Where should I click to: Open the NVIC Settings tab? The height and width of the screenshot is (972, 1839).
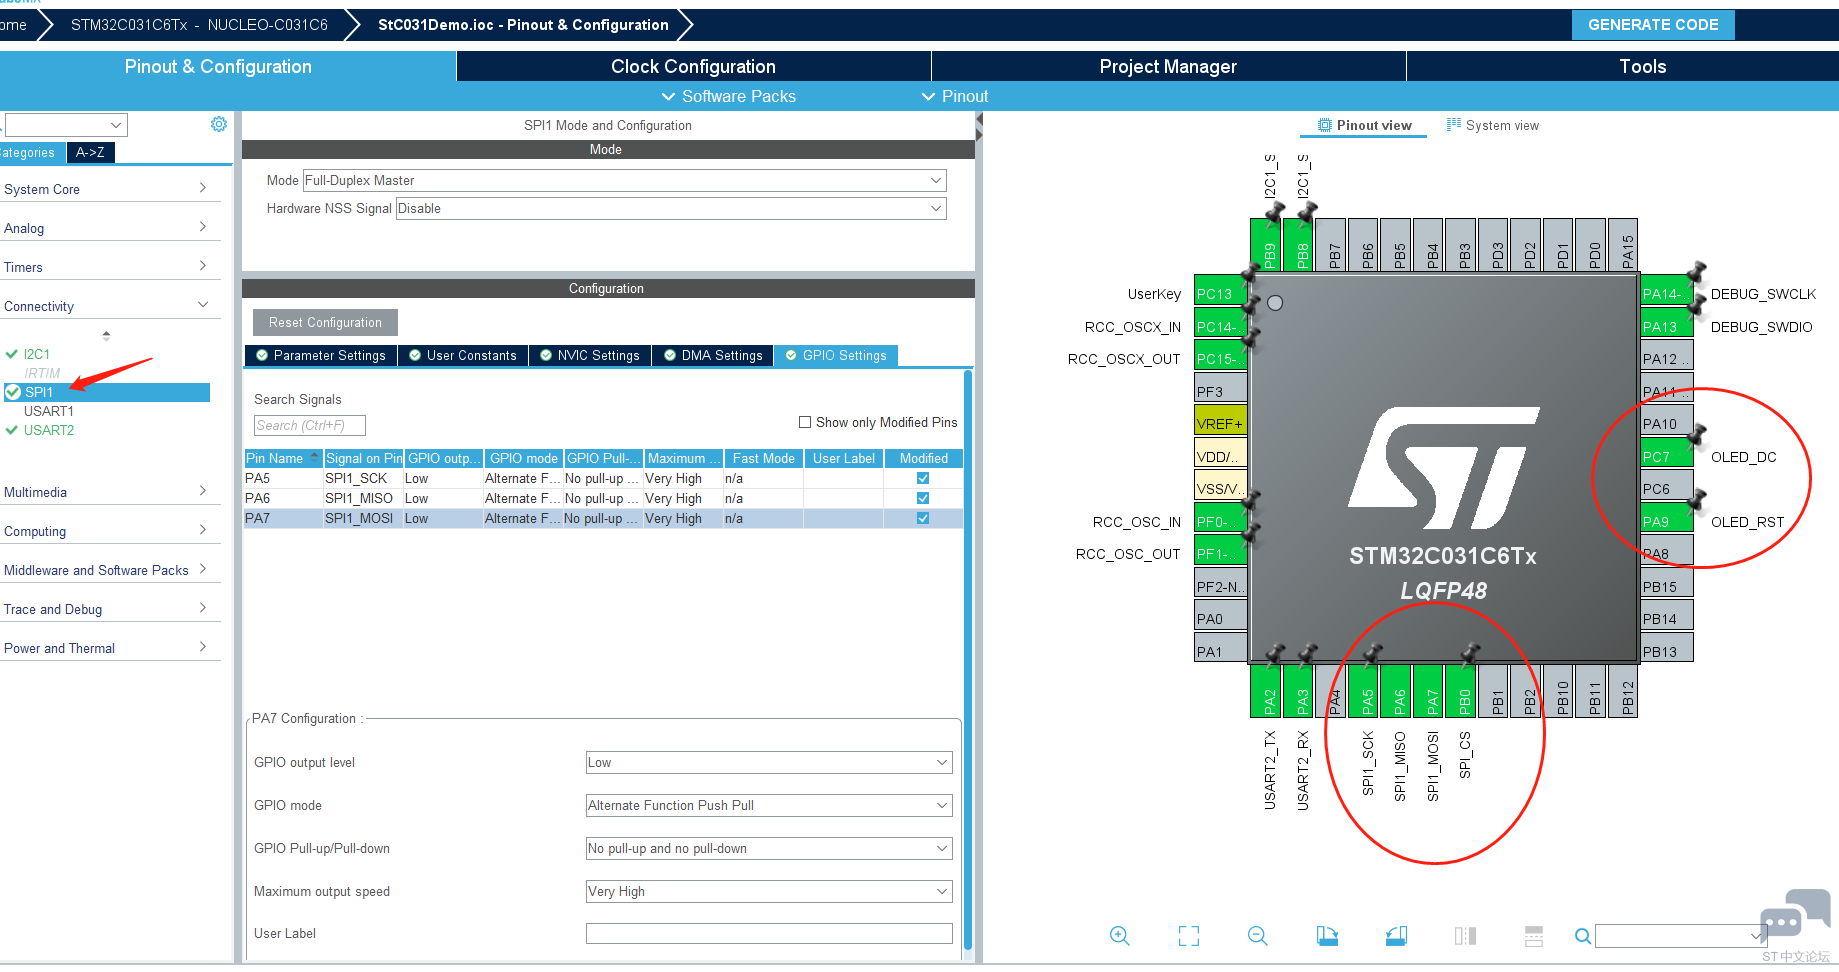tap(590, 355)
